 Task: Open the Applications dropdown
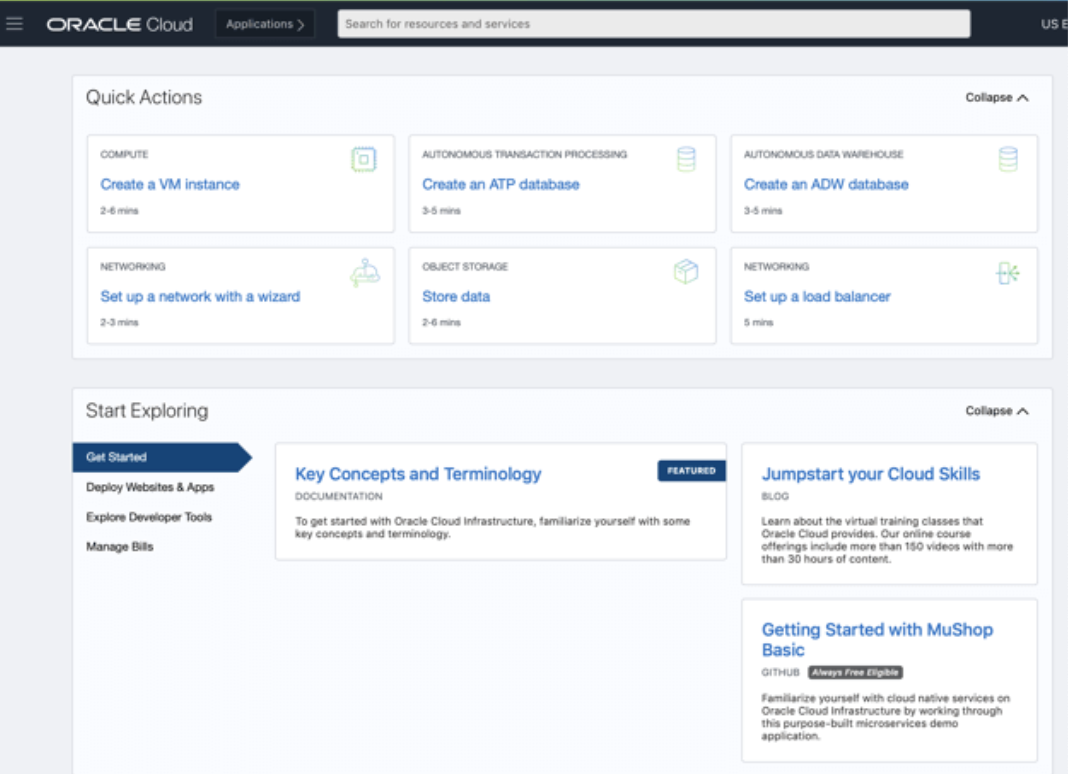(x=265, y=24)
